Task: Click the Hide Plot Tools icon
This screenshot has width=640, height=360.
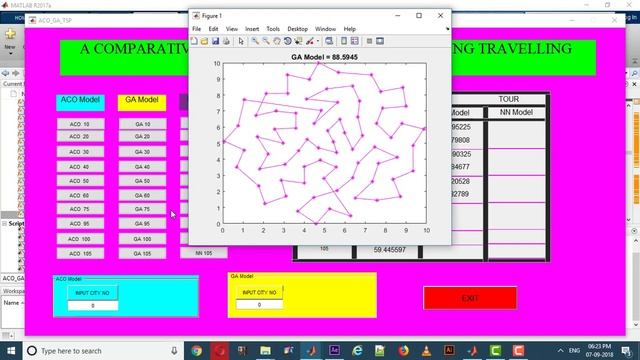Action: [369, 41]
